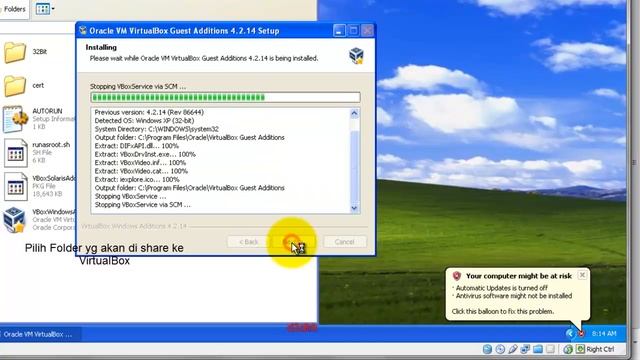This screenshot has height=360, width=640.
Task: Click the green host key arrow icon
Action: tap(580, 349)
